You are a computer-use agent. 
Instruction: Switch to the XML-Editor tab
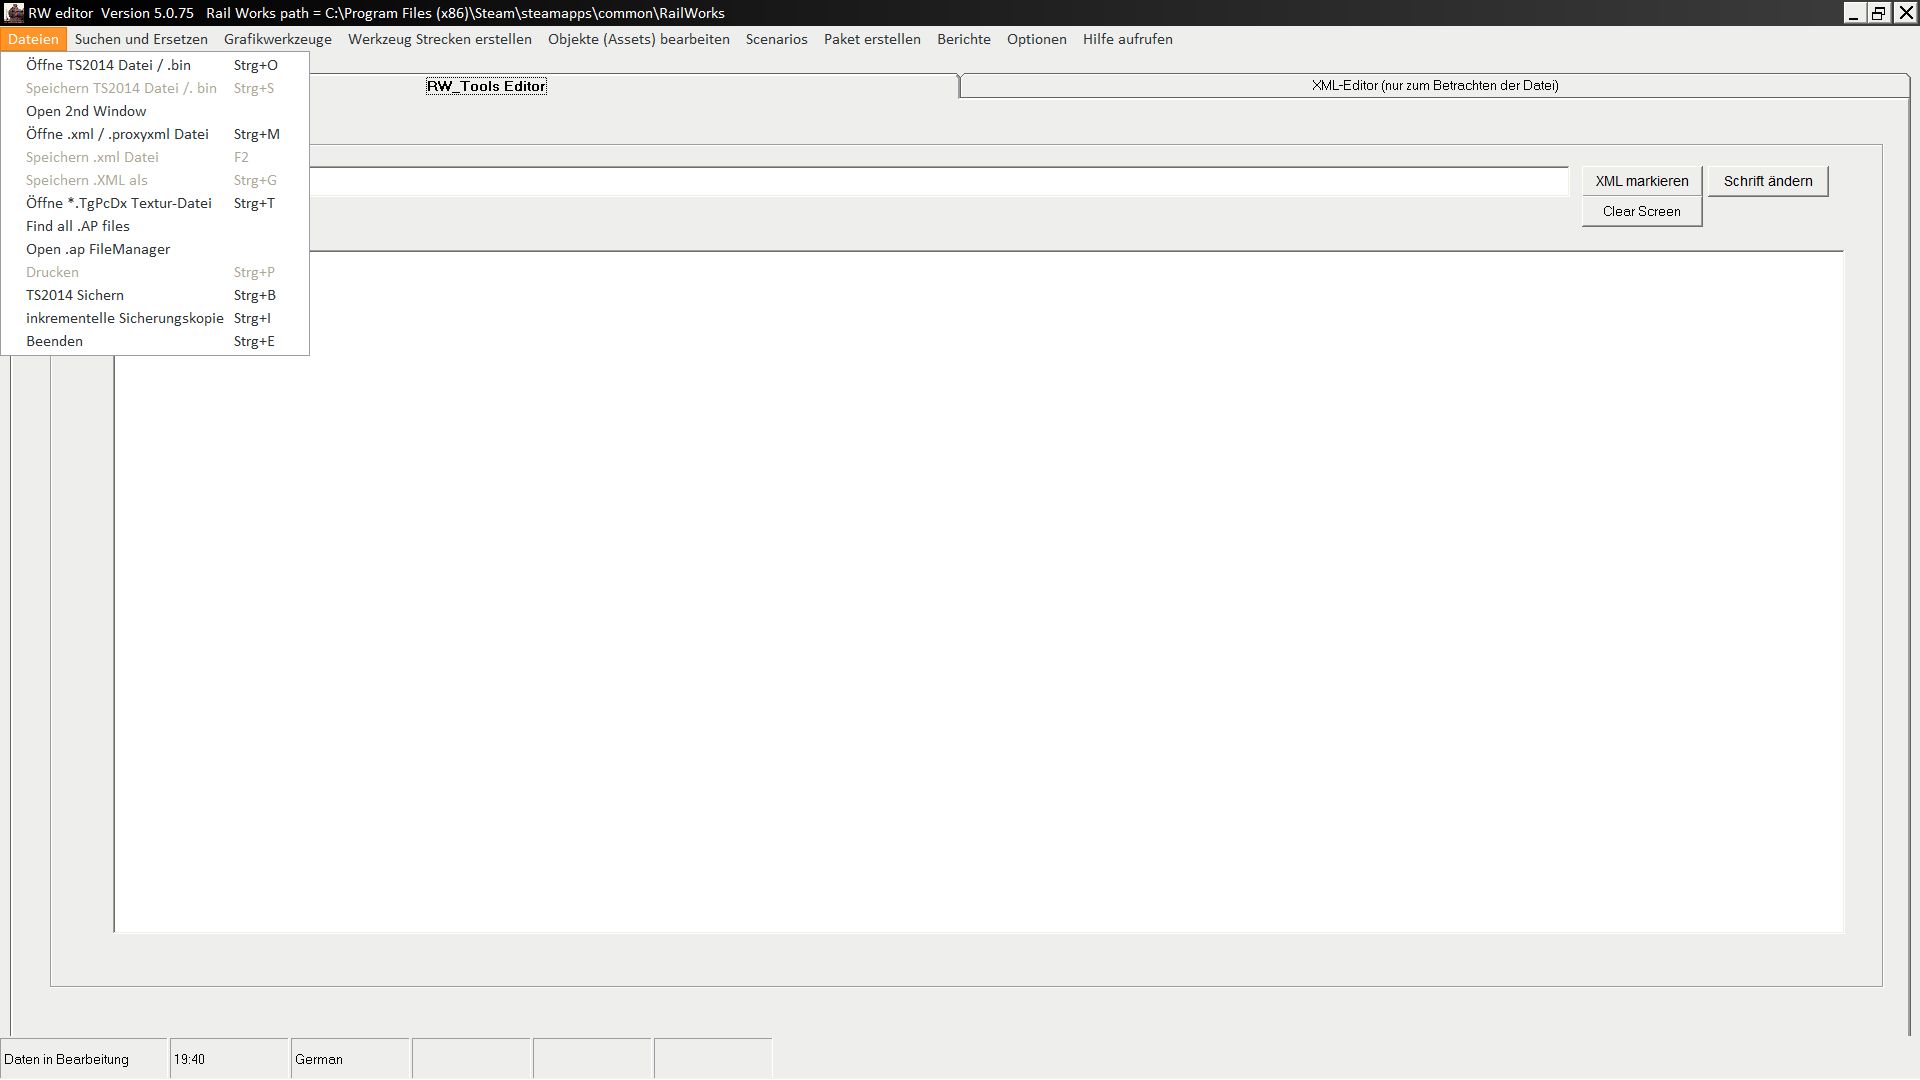click(x=1434, y=86)
